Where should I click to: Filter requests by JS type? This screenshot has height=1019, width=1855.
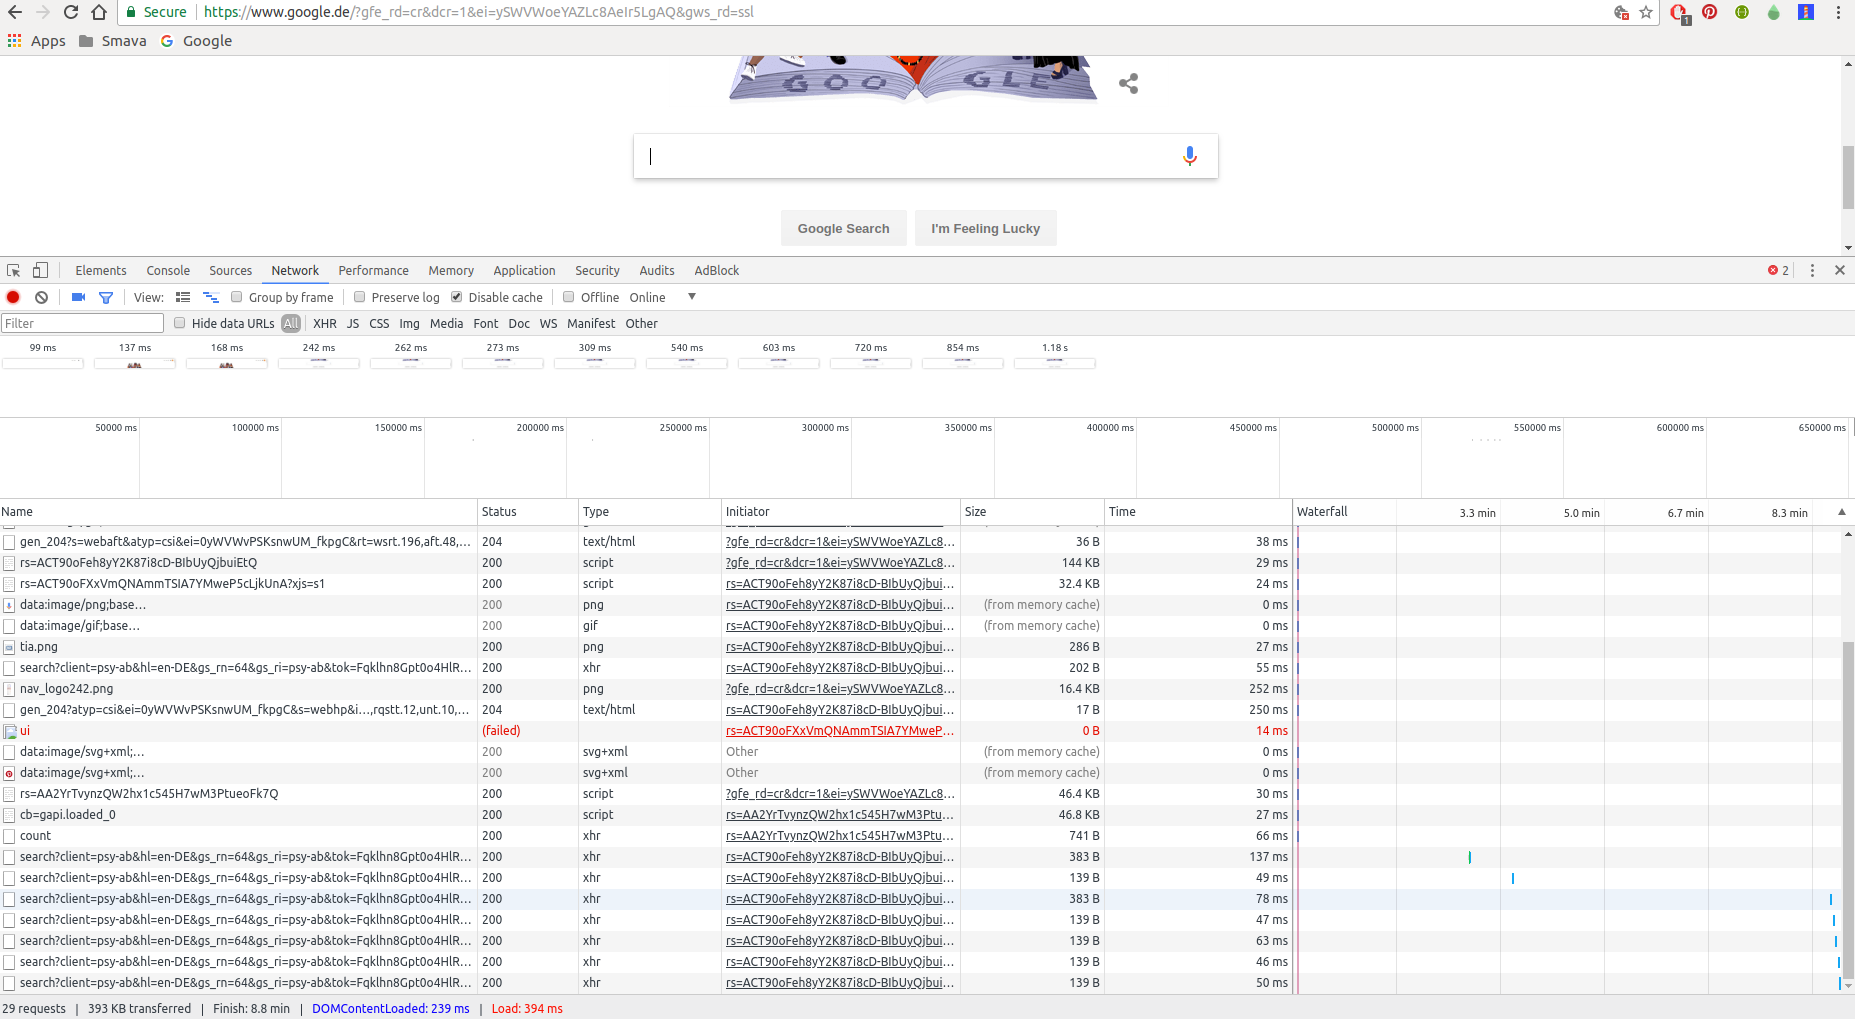(x=353, y=323)
